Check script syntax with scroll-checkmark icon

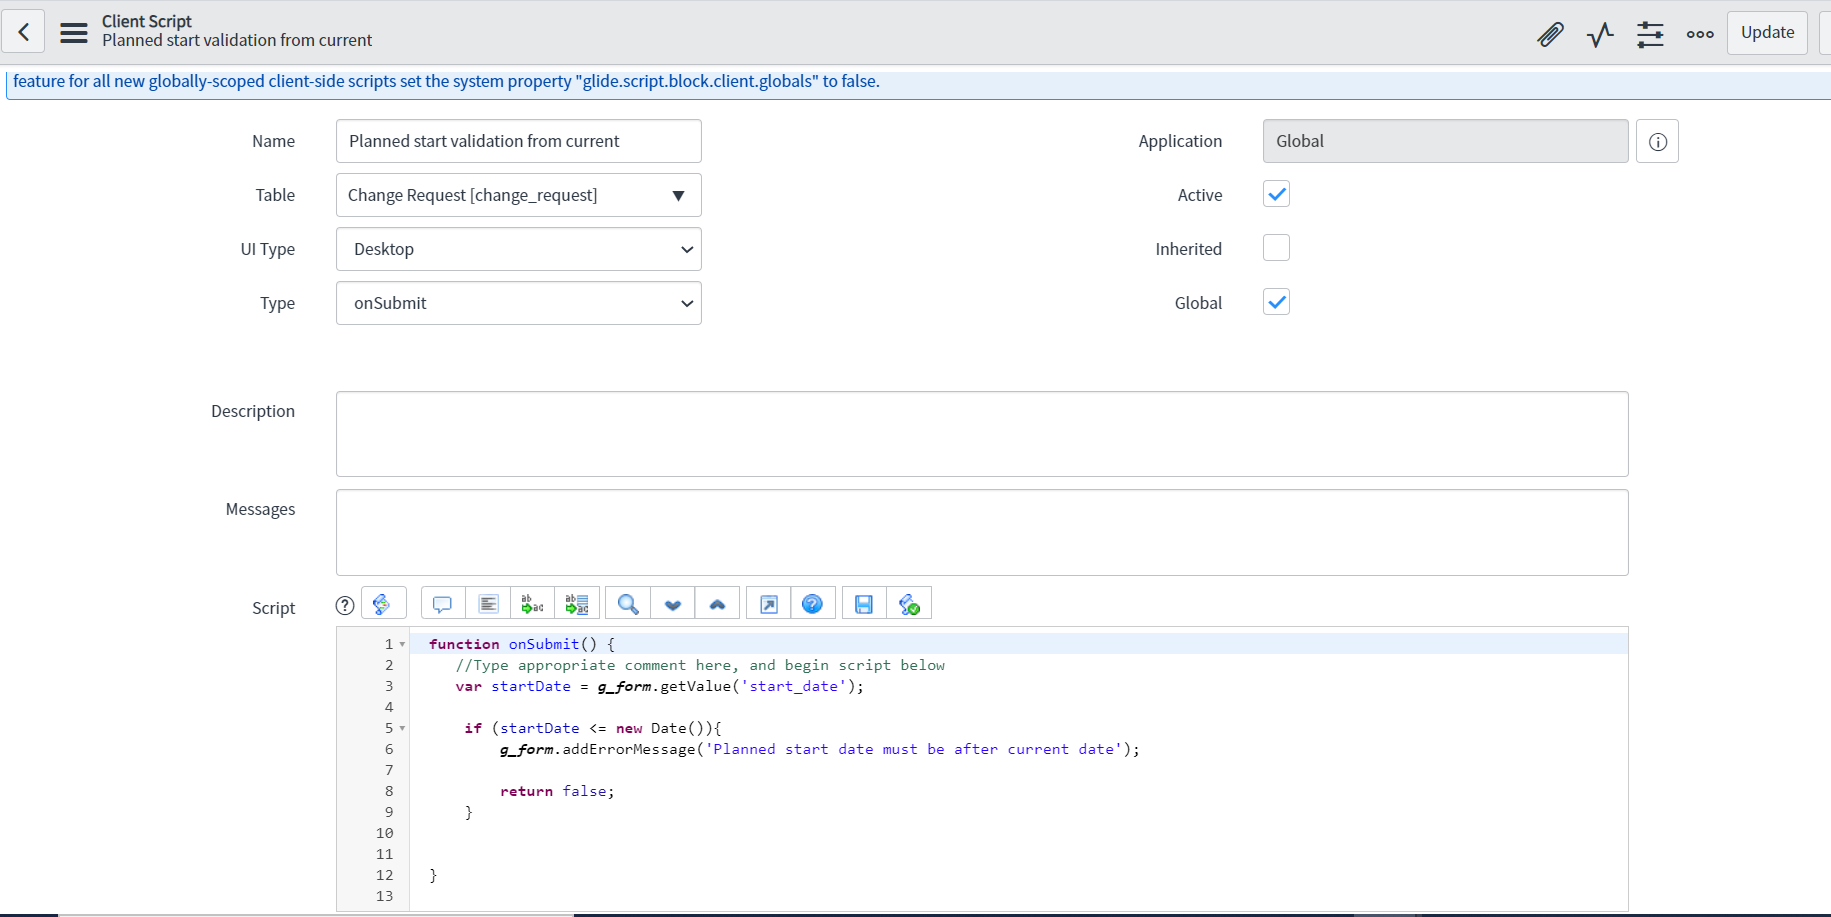909,604
